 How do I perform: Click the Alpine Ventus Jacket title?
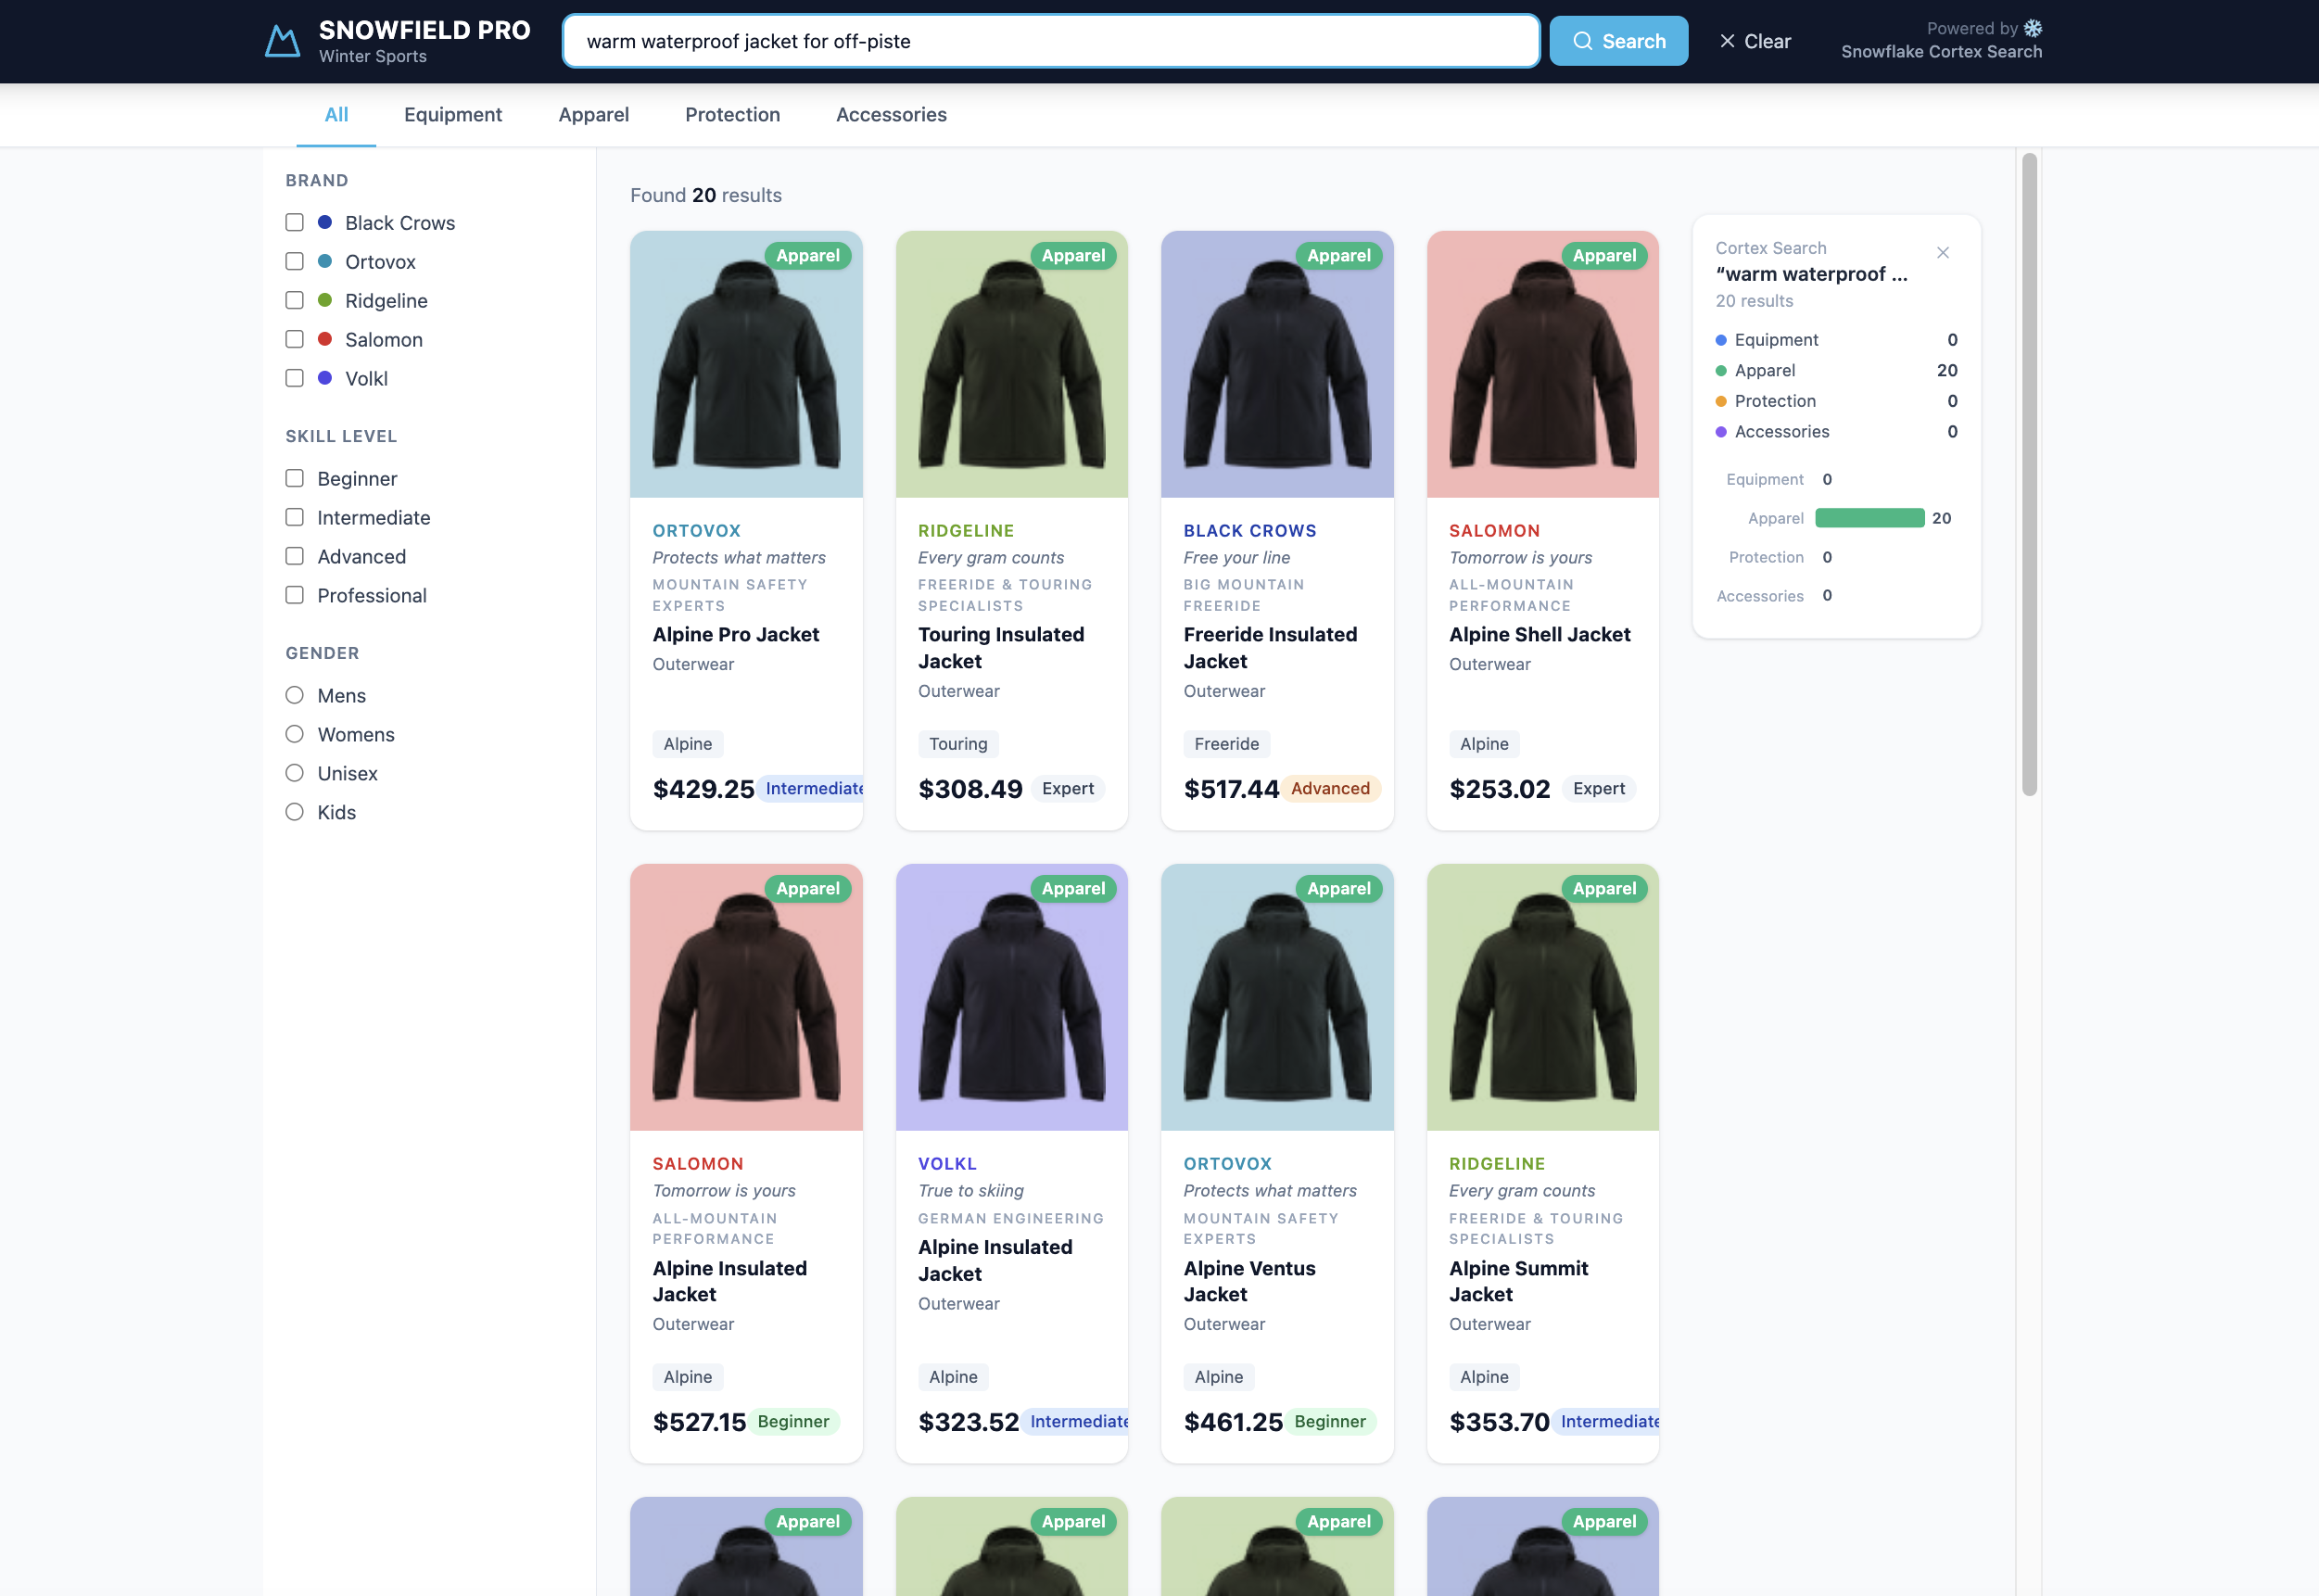pos(1249,1281)
